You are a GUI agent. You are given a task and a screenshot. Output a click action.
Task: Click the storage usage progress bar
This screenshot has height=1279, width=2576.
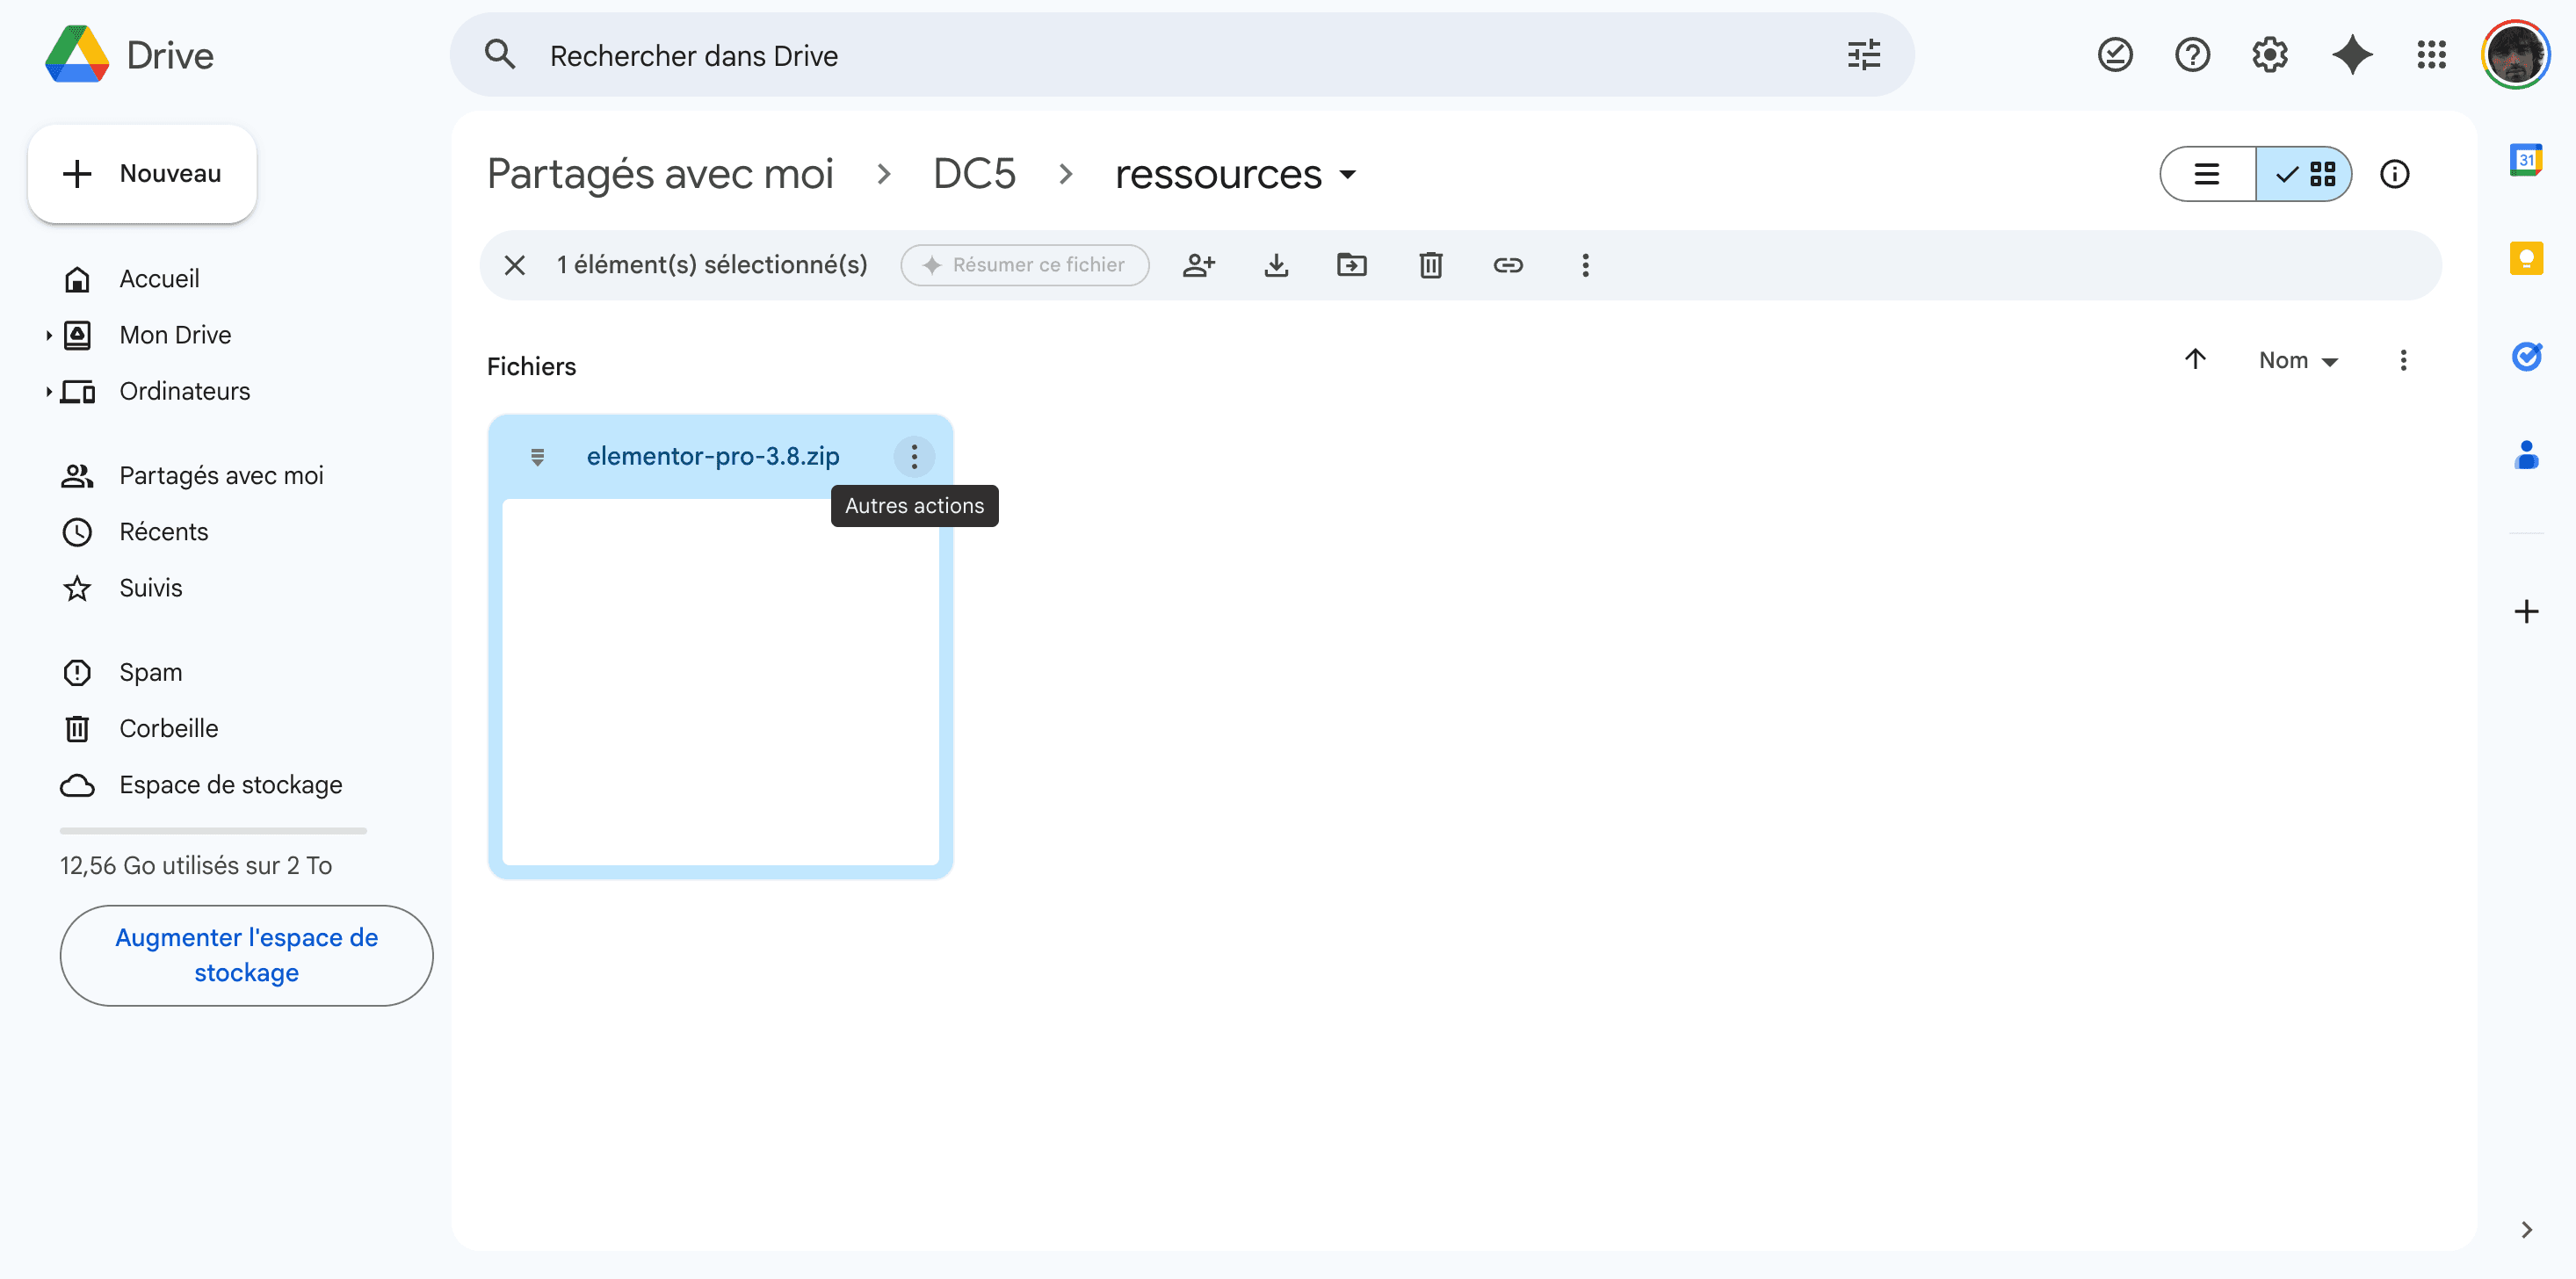coord(213,830)
